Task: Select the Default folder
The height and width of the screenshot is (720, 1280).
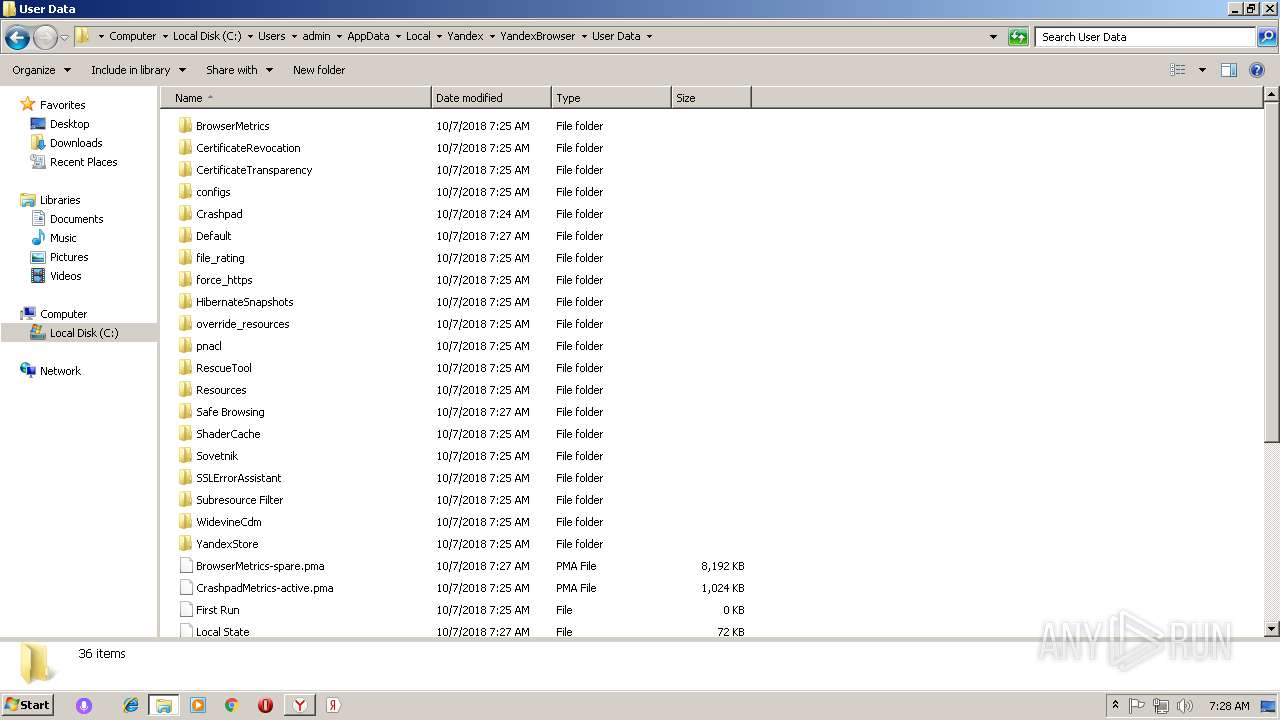Action: 213,236
